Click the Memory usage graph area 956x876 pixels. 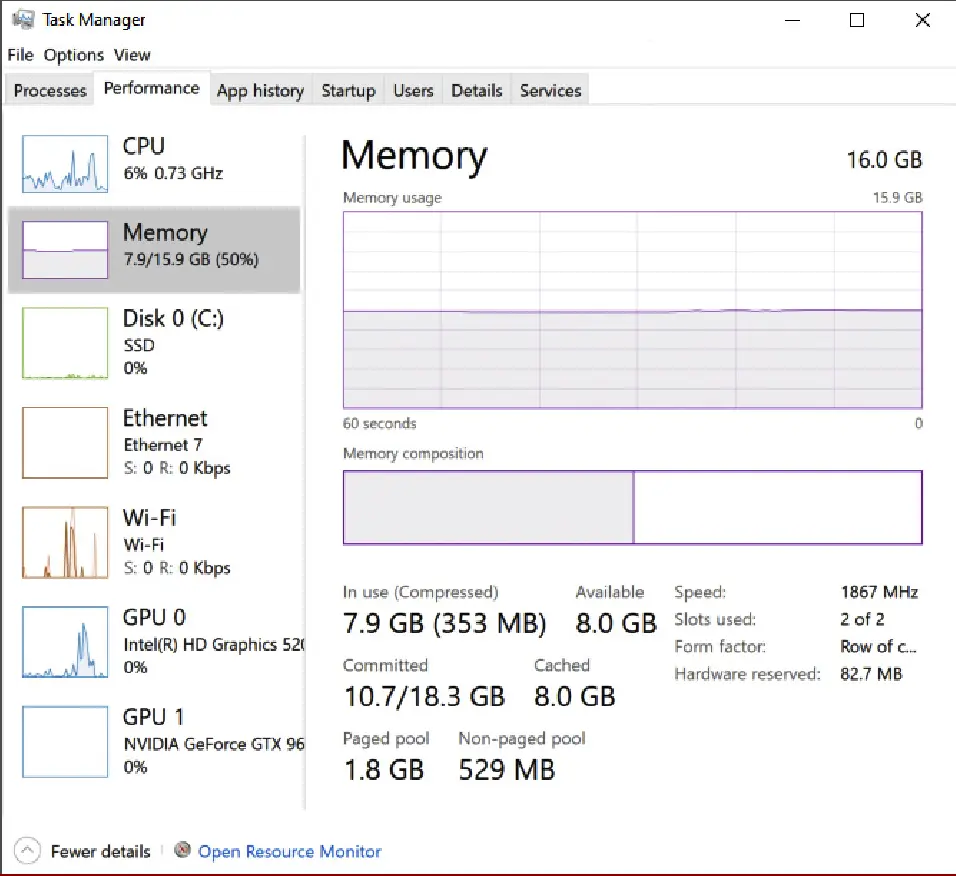click(x=632, y=310)
